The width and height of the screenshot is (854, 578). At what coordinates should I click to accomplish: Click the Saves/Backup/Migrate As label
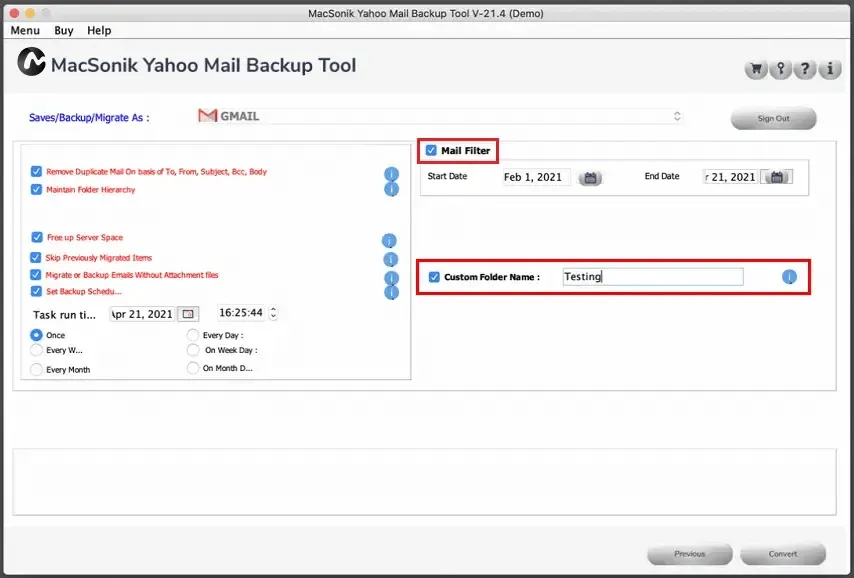pos(89,118)
